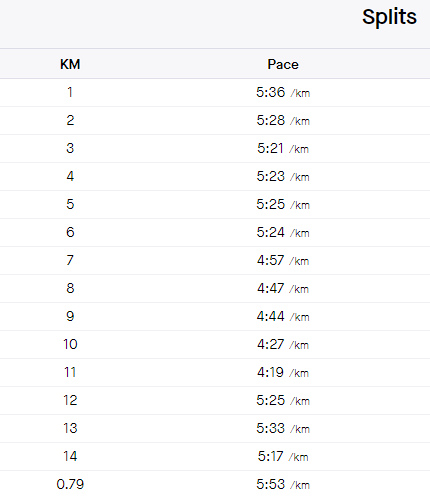Click the 5:33 /km pace value
The image size is (430, 496).
click(283, 429)
